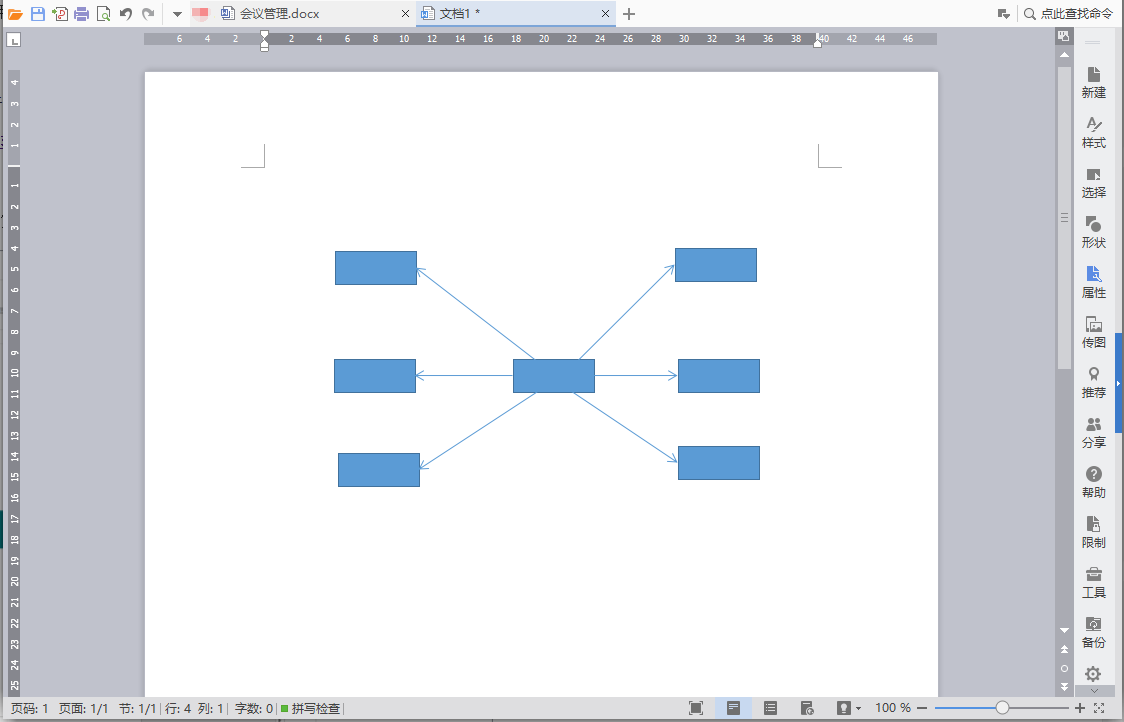
Task: Toggle eye protection mode bulb icon
Action: [x=844, y=708]
